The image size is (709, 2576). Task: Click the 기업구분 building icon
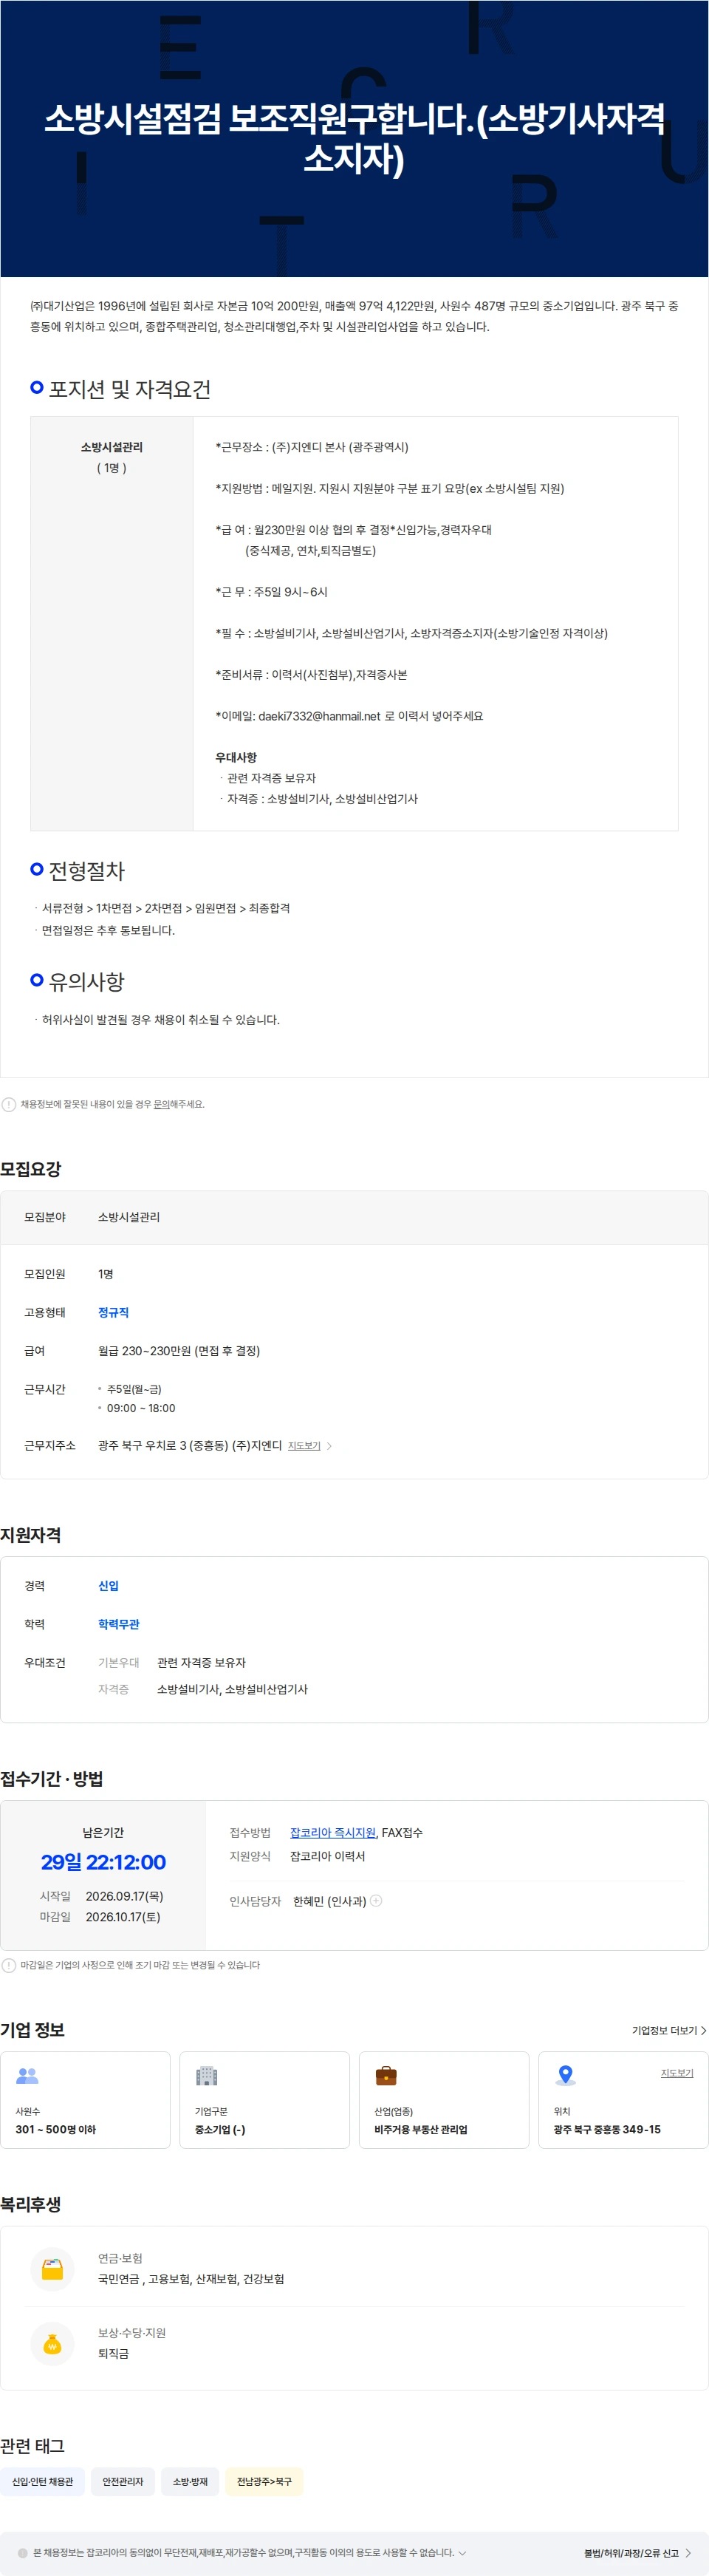click(206, 2076)
